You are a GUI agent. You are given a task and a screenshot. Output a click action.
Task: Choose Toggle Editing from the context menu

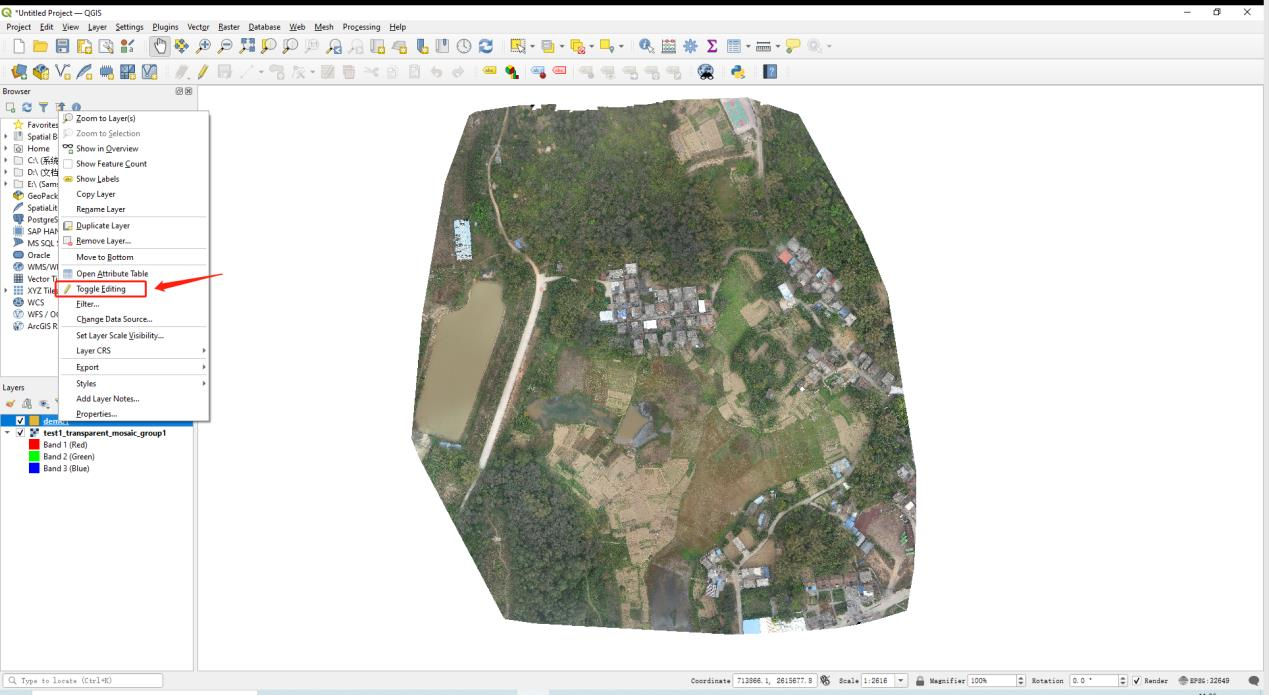[x=101, y=289]
